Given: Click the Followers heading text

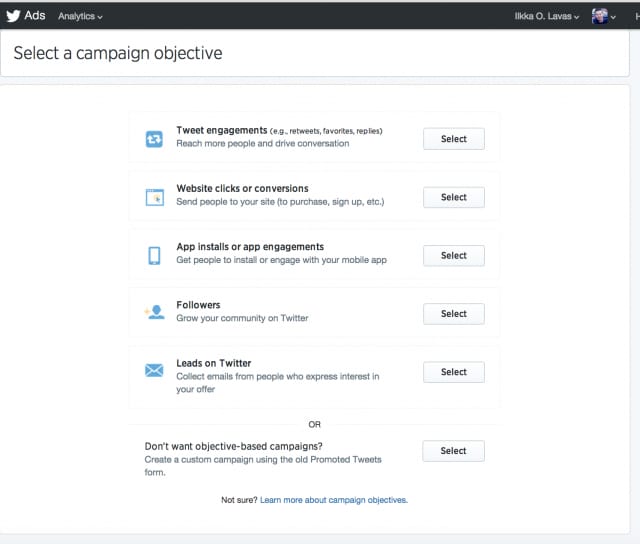Looking at the screenshot, I should point(198,305).
